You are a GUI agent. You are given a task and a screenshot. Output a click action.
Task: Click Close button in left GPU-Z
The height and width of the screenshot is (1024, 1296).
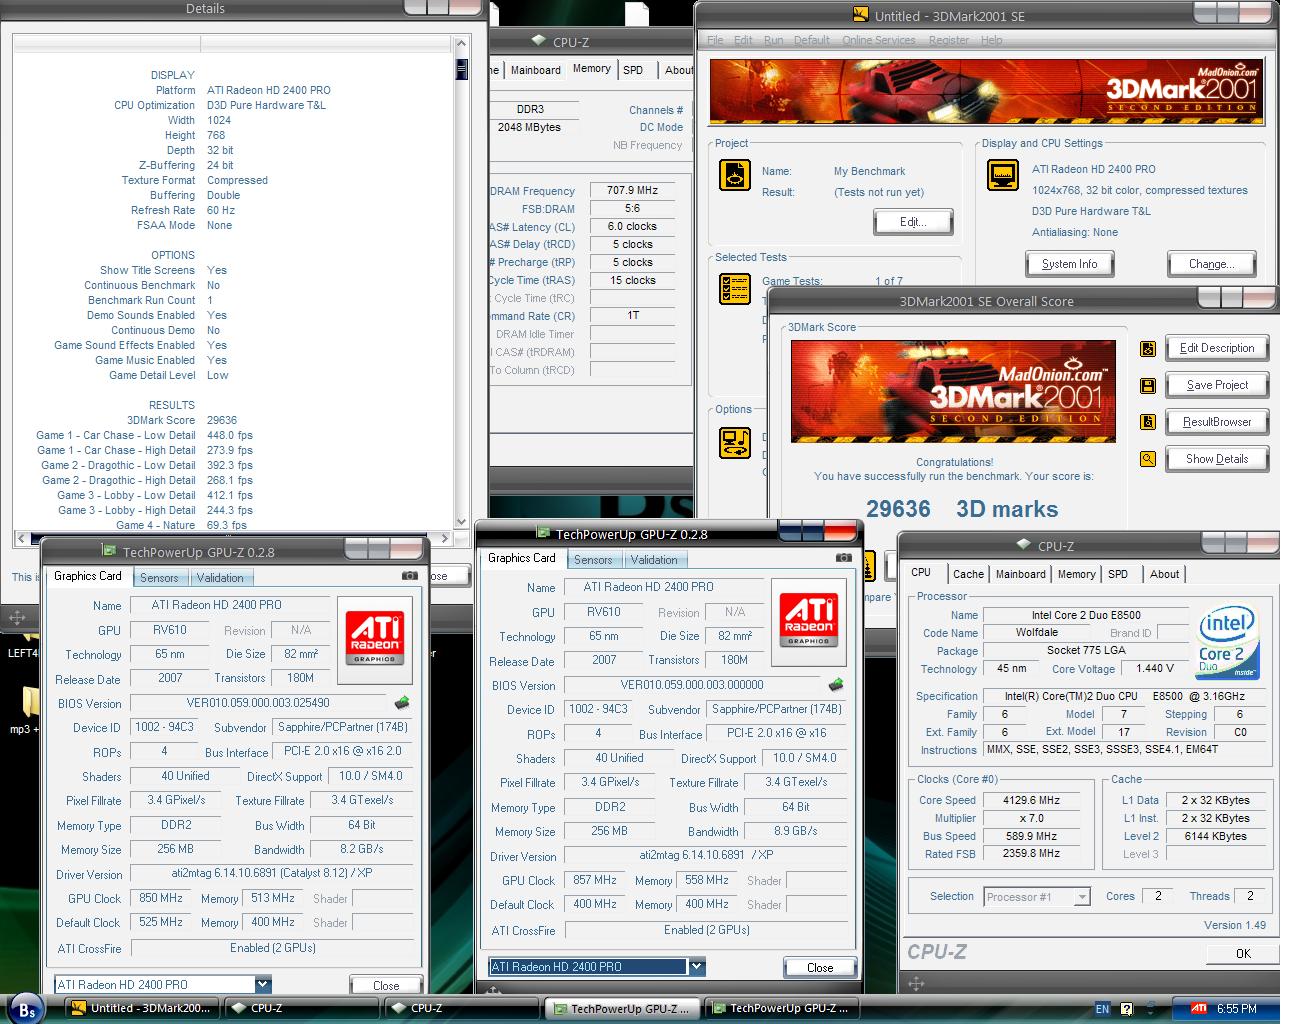386,985
